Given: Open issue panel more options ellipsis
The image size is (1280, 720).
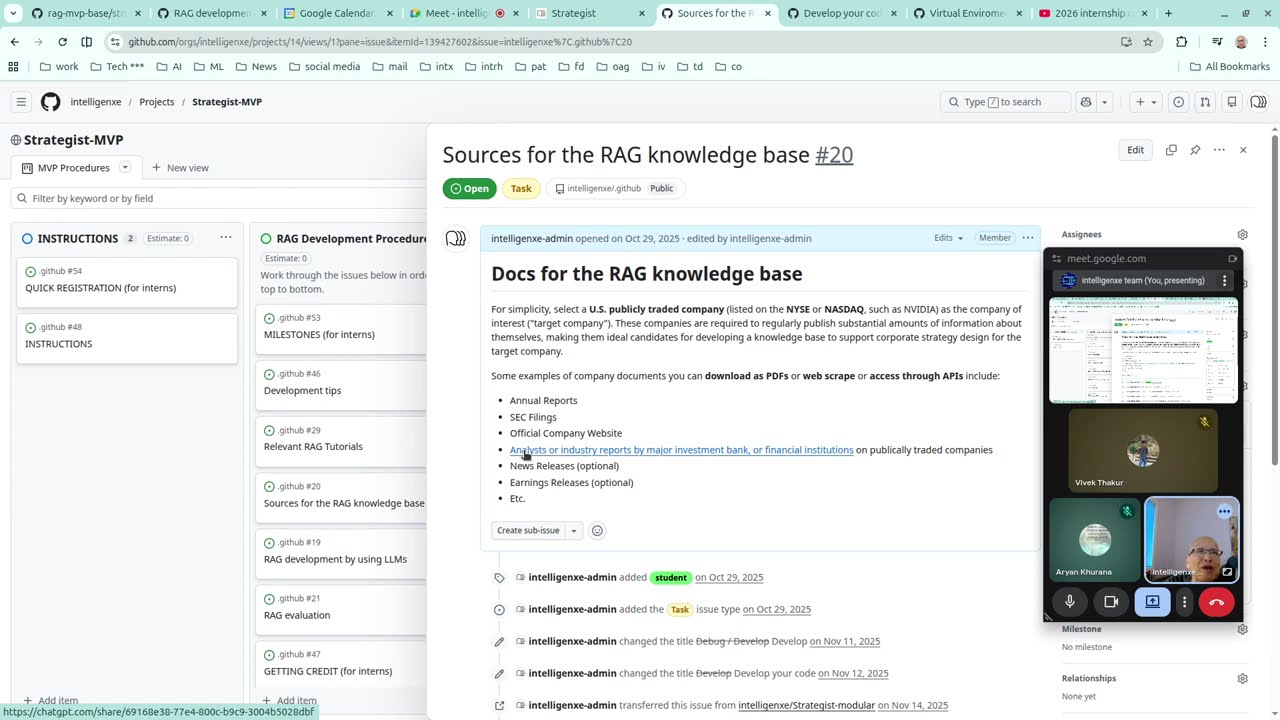Looking at the screenshot, I should click(x=1219, y=150).
